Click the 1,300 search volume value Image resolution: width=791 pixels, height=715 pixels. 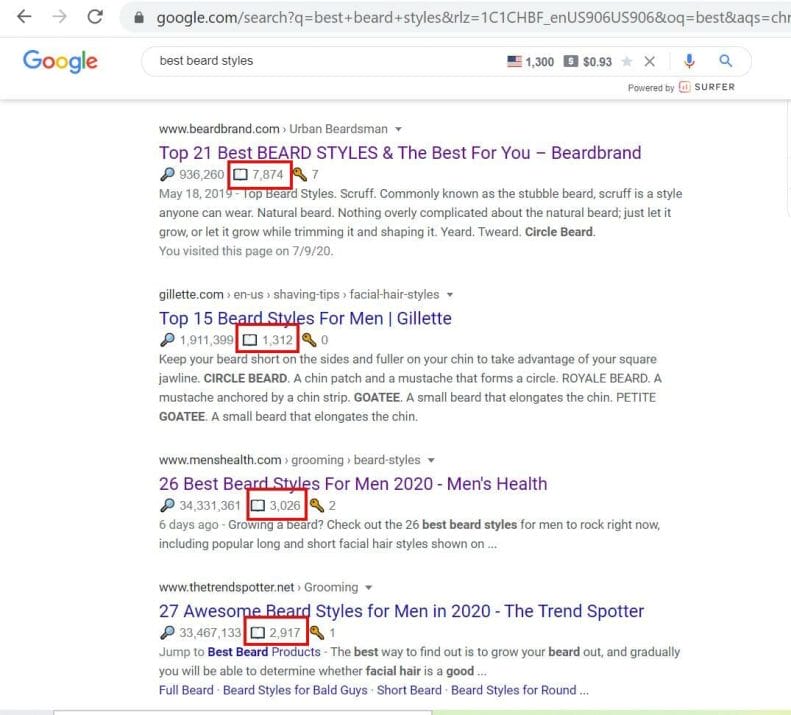[x=540, y=62]
